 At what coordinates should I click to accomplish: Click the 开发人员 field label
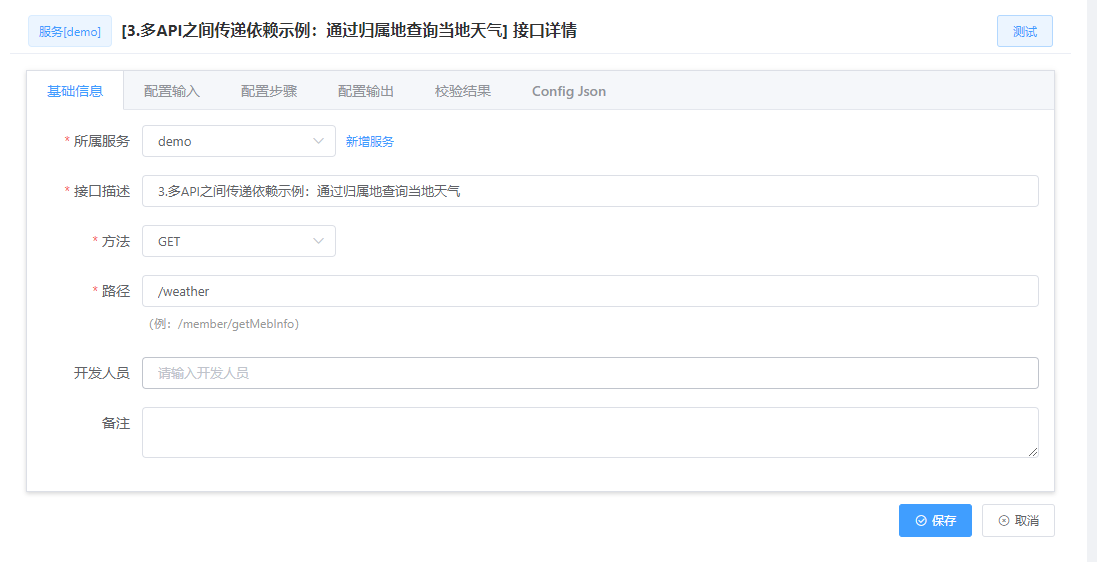pos(101,373)
